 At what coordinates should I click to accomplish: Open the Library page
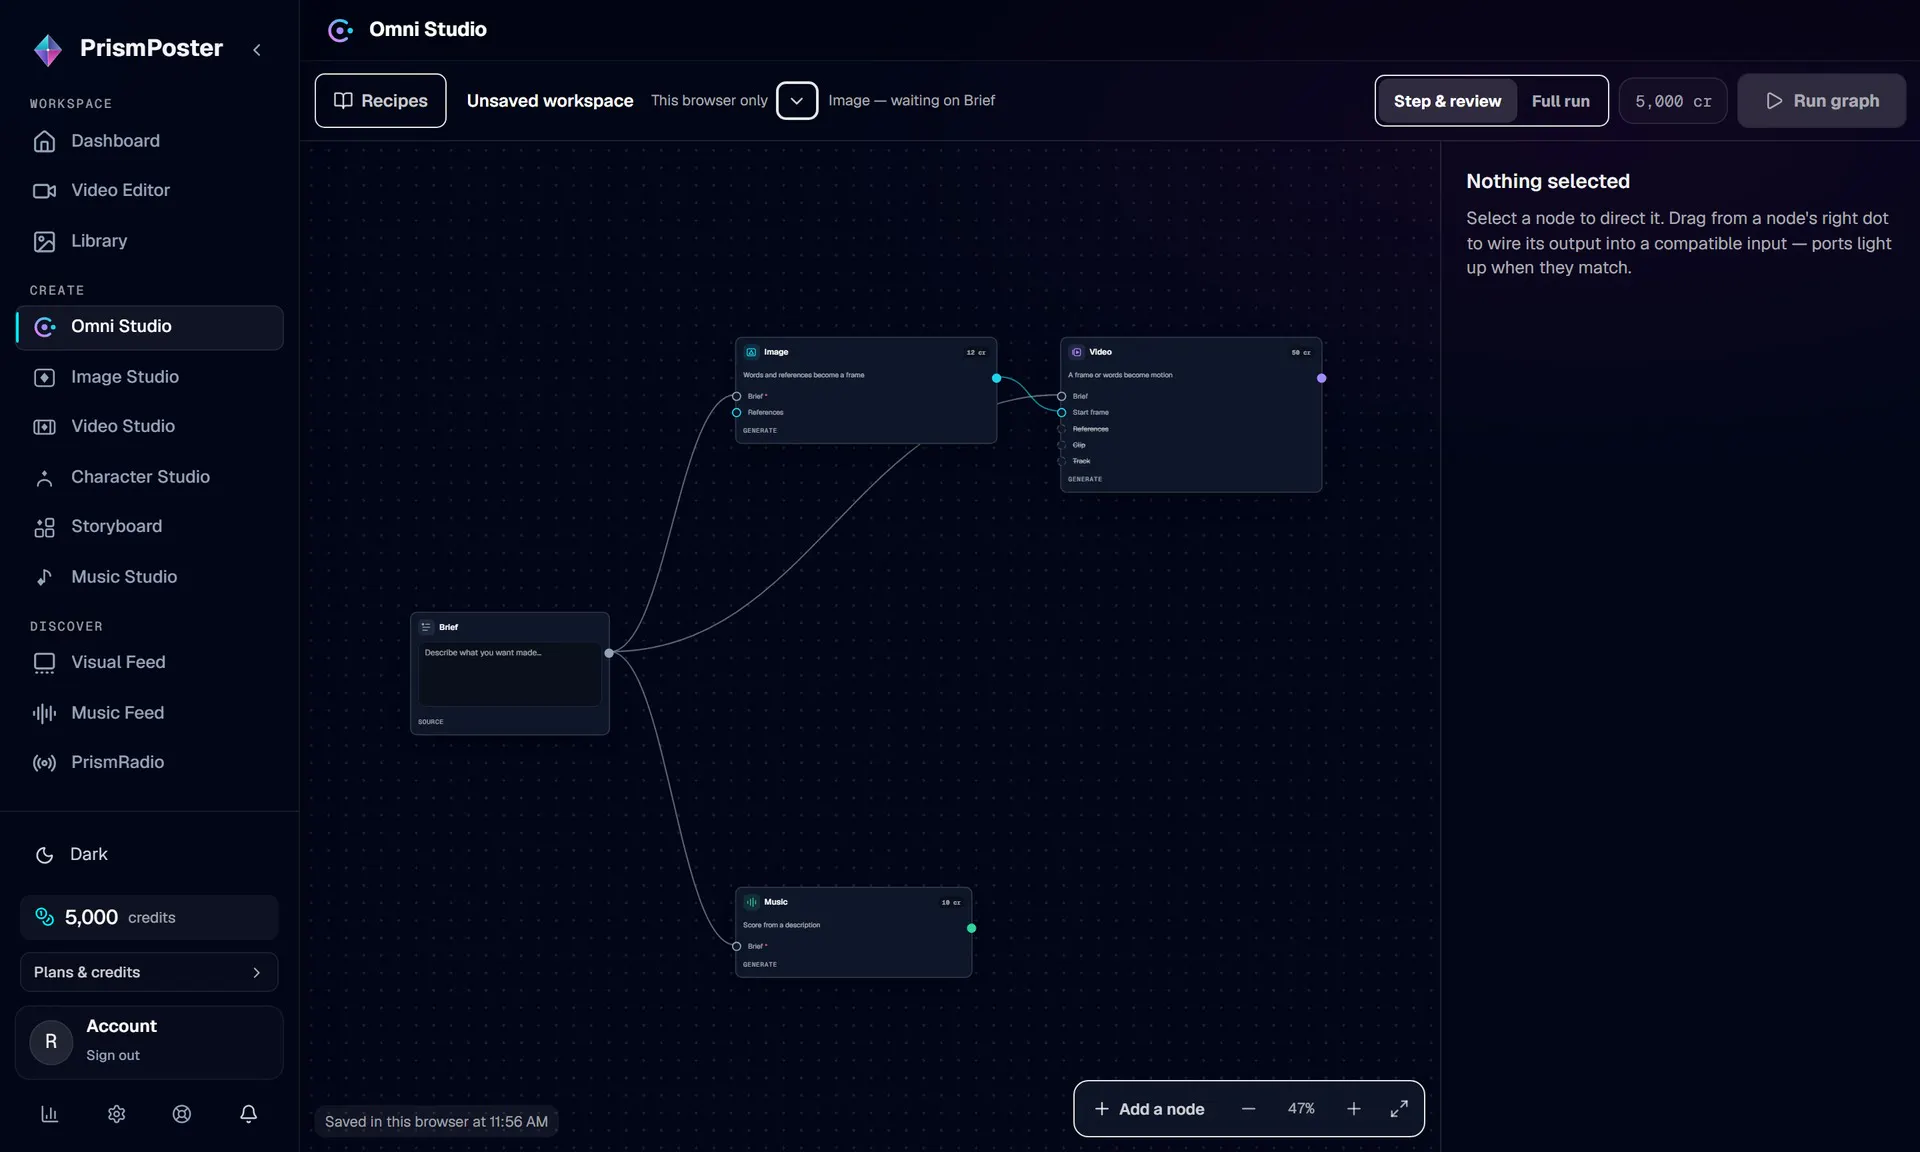pyautogui.click(x=150, y=241)
